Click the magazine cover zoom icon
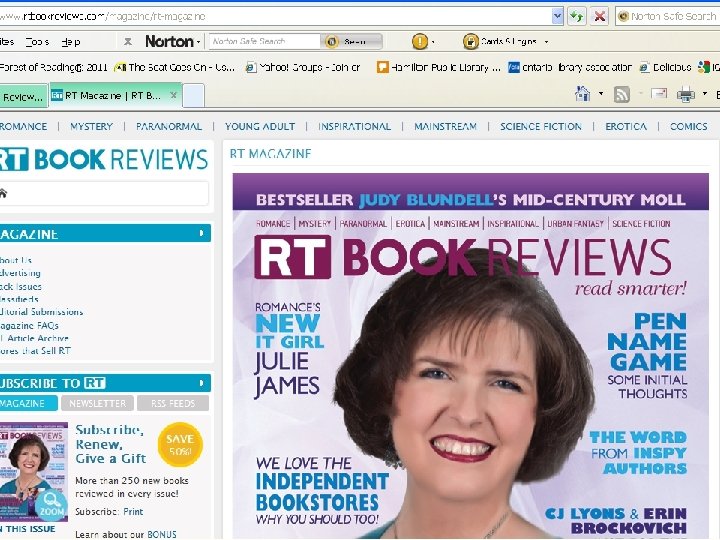Image resolution: width=720 pixels, height=540 pixels. (51, 503)
